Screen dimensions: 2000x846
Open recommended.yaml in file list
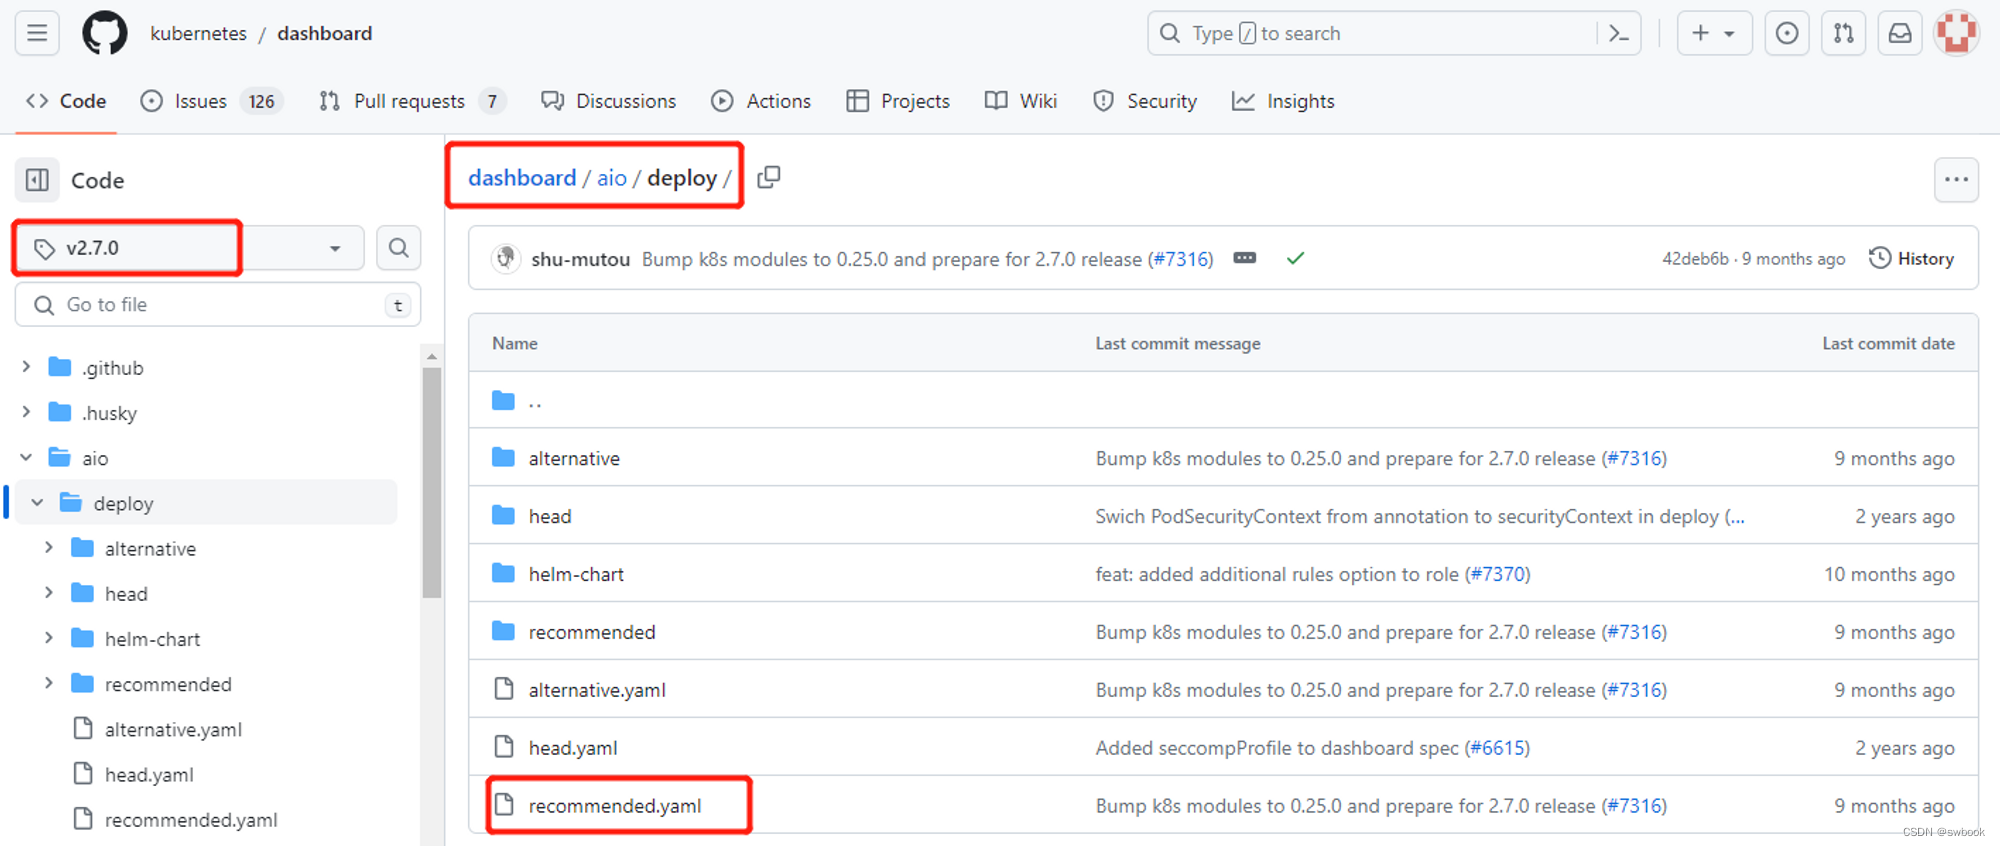(615, 806)
